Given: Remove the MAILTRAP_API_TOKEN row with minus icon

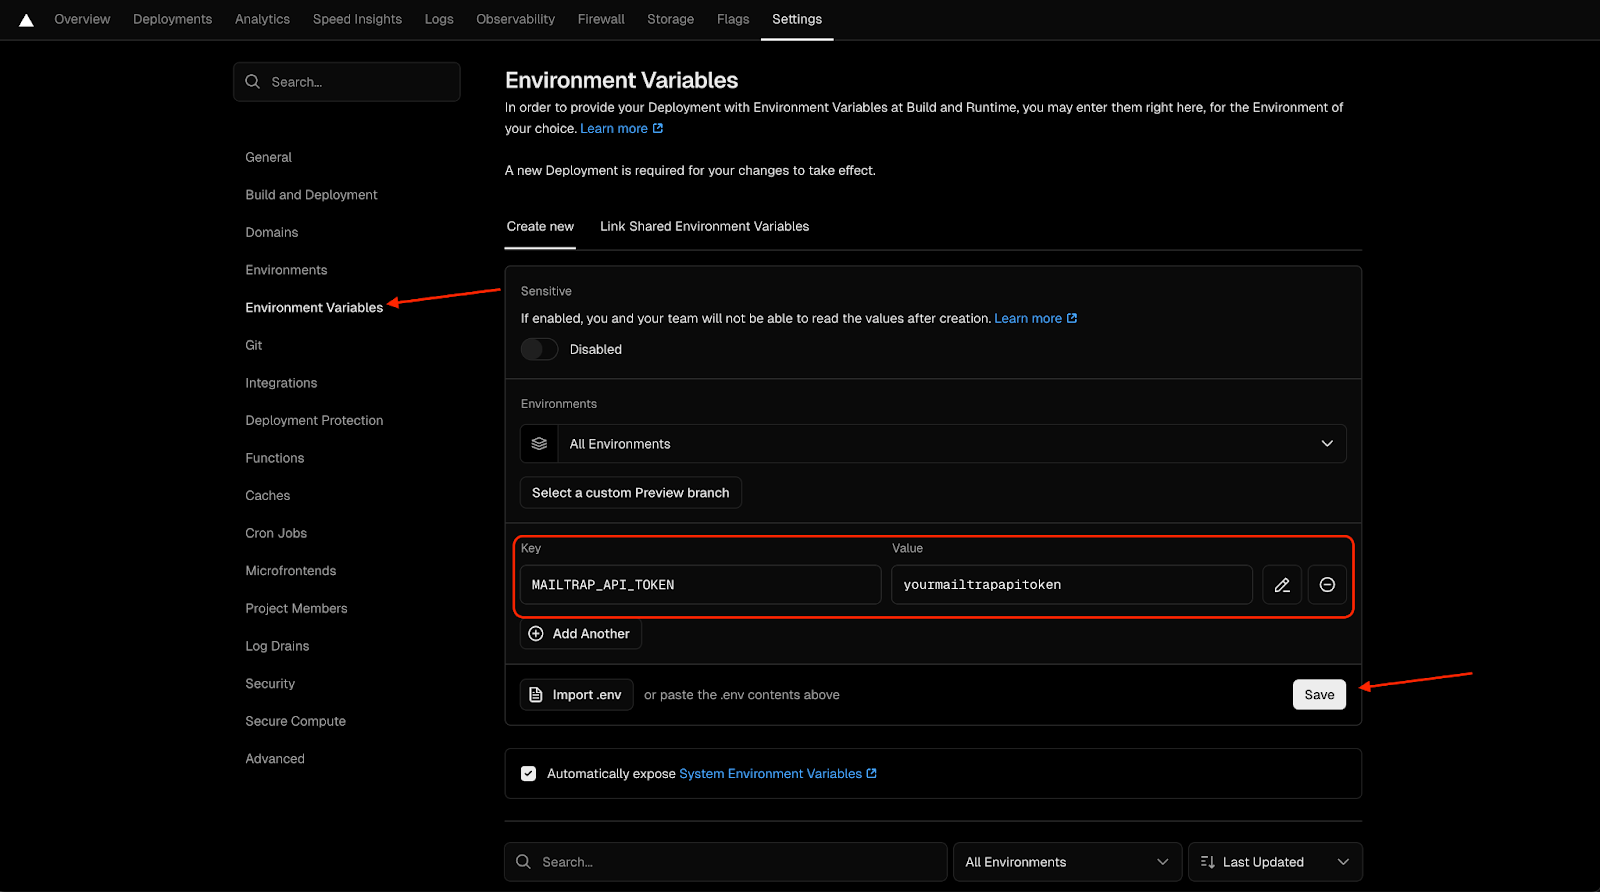Looking at the screenshot, I should 1327,585.
